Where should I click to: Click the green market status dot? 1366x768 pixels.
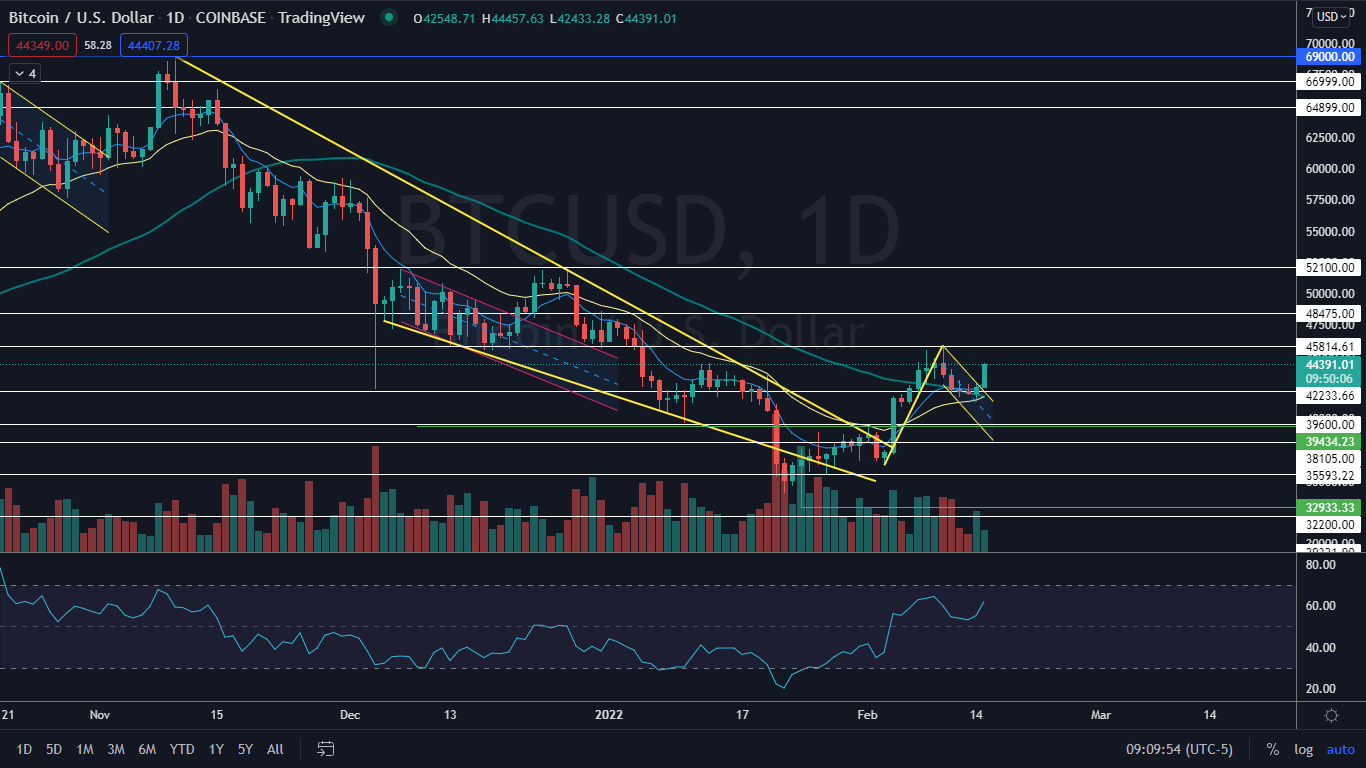pyautogui.click(x=388, y=17)
